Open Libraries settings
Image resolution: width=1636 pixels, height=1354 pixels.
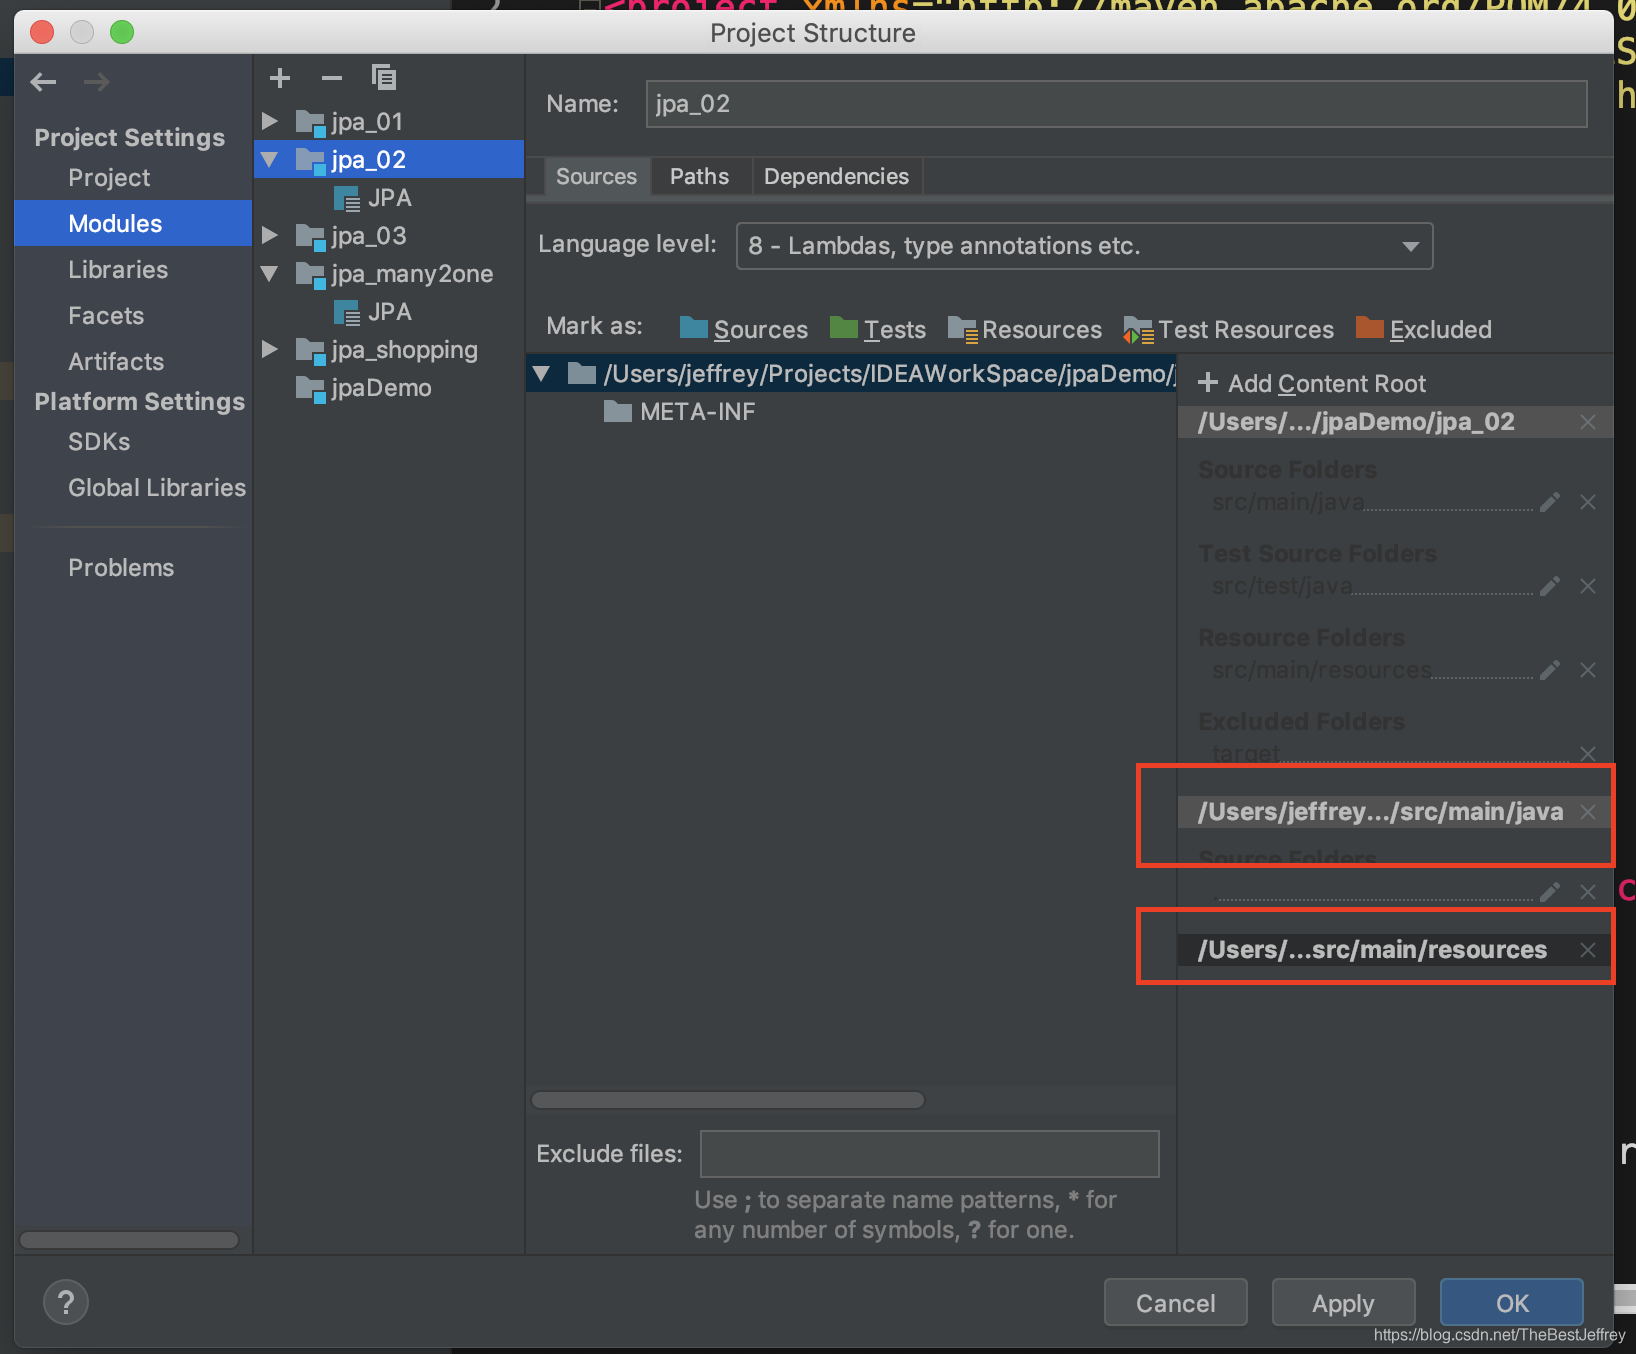pyautogui.click(x=118, y=270)
